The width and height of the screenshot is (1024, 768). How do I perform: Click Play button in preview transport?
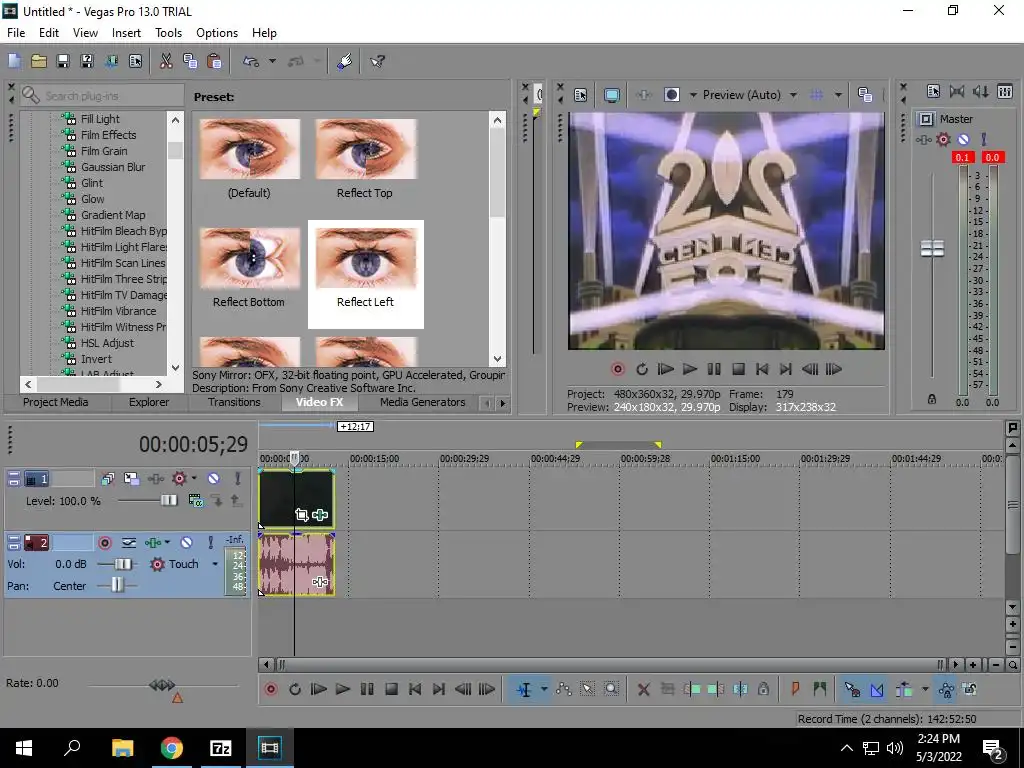tap(690, 370)
